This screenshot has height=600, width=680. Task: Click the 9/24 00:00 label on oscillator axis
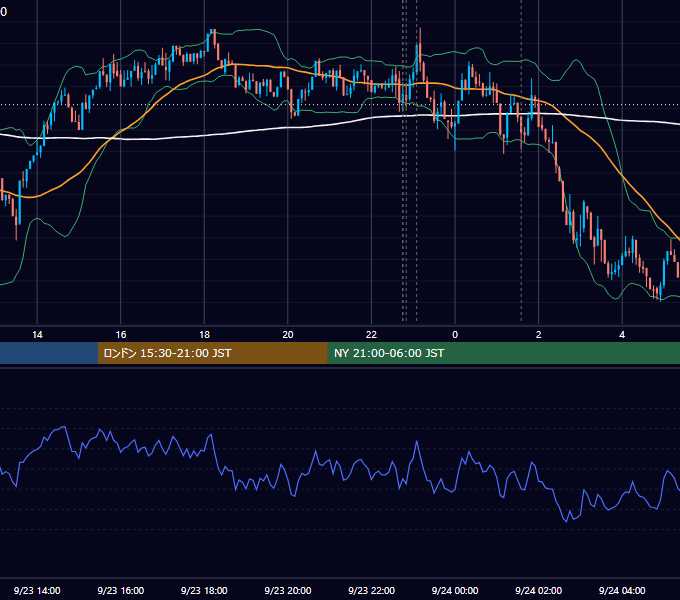pyautogui.click(x=455, y=590)
